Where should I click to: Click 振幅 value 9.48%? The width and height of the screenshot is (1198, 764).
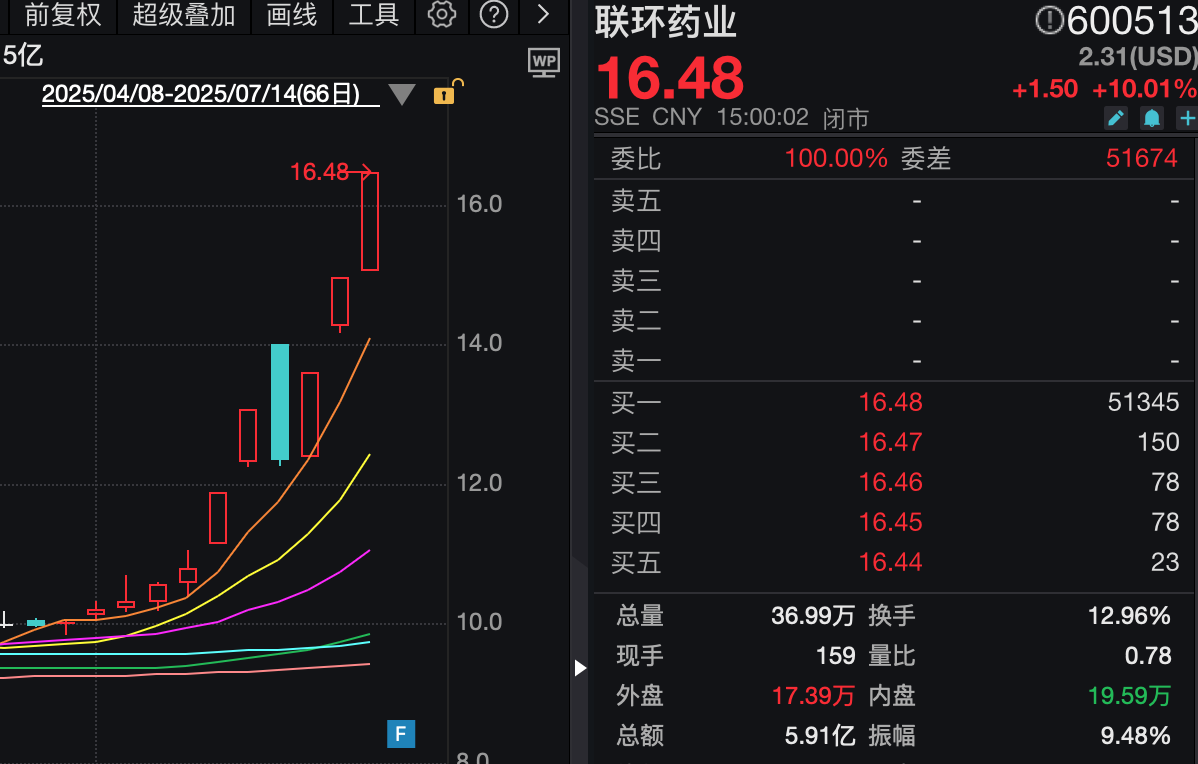coord(1135,736)
